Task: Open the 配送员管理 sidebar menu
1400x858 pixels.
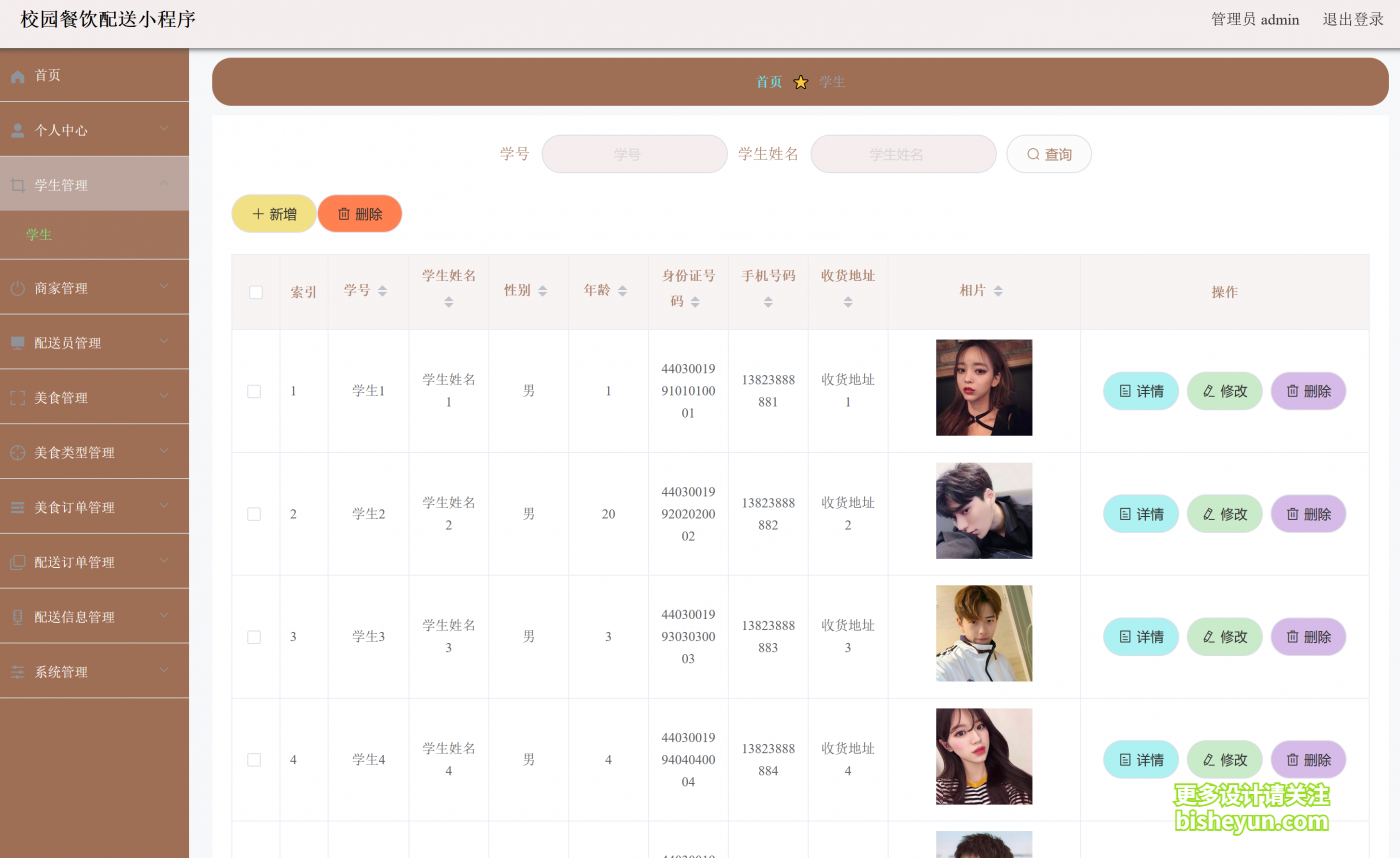Action: point(94,343)
